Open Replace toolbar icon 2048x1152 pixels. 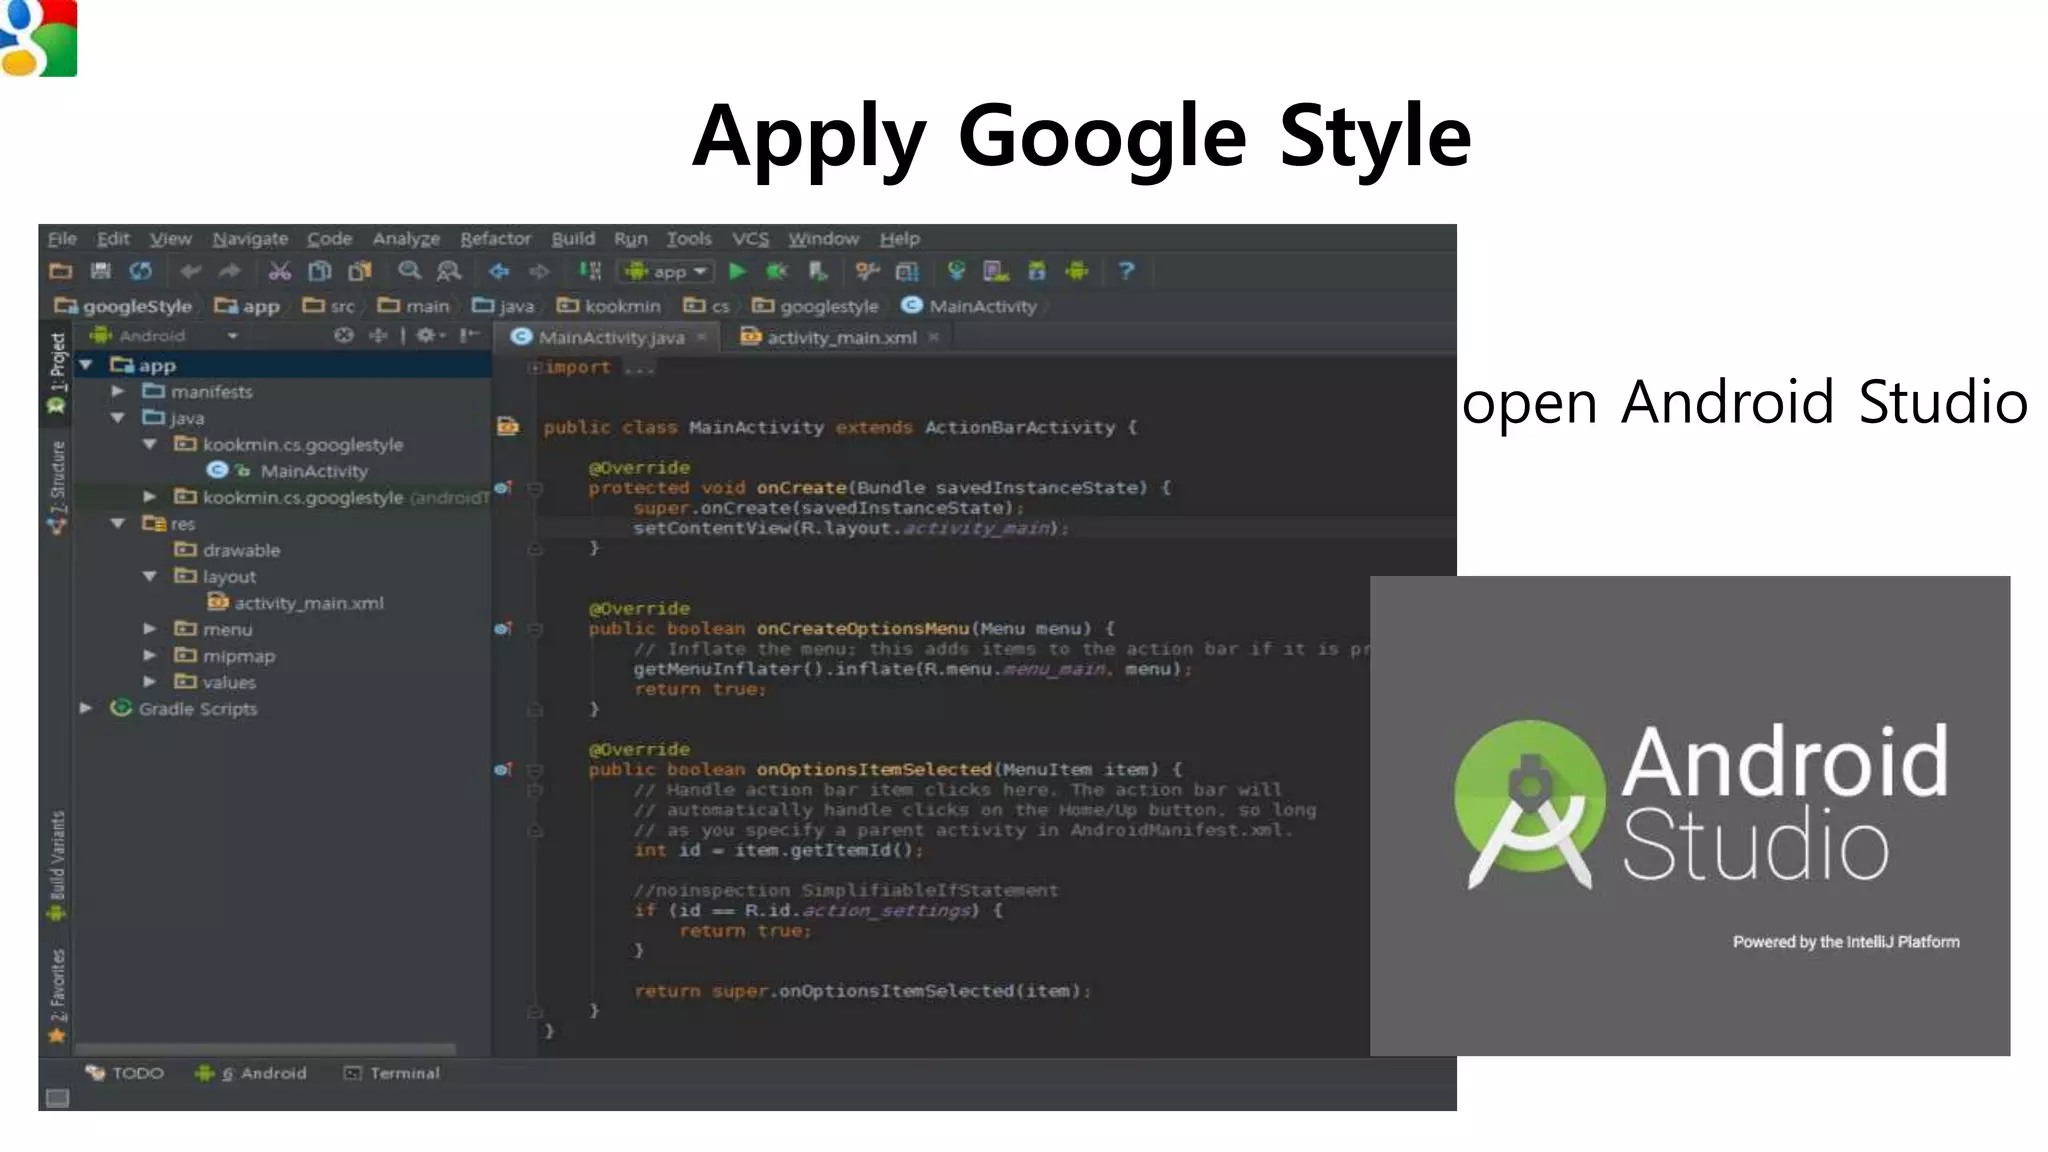[449, 271]
